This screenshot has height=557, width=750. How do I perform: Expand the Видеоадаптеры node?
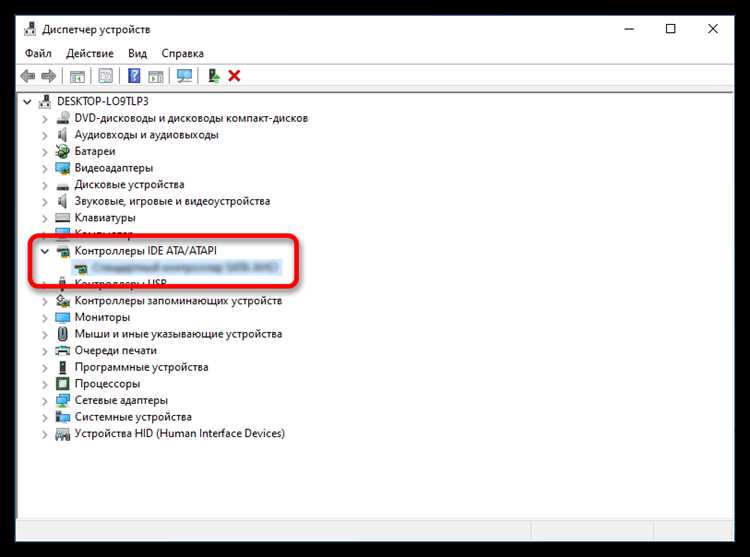point(45,168)
